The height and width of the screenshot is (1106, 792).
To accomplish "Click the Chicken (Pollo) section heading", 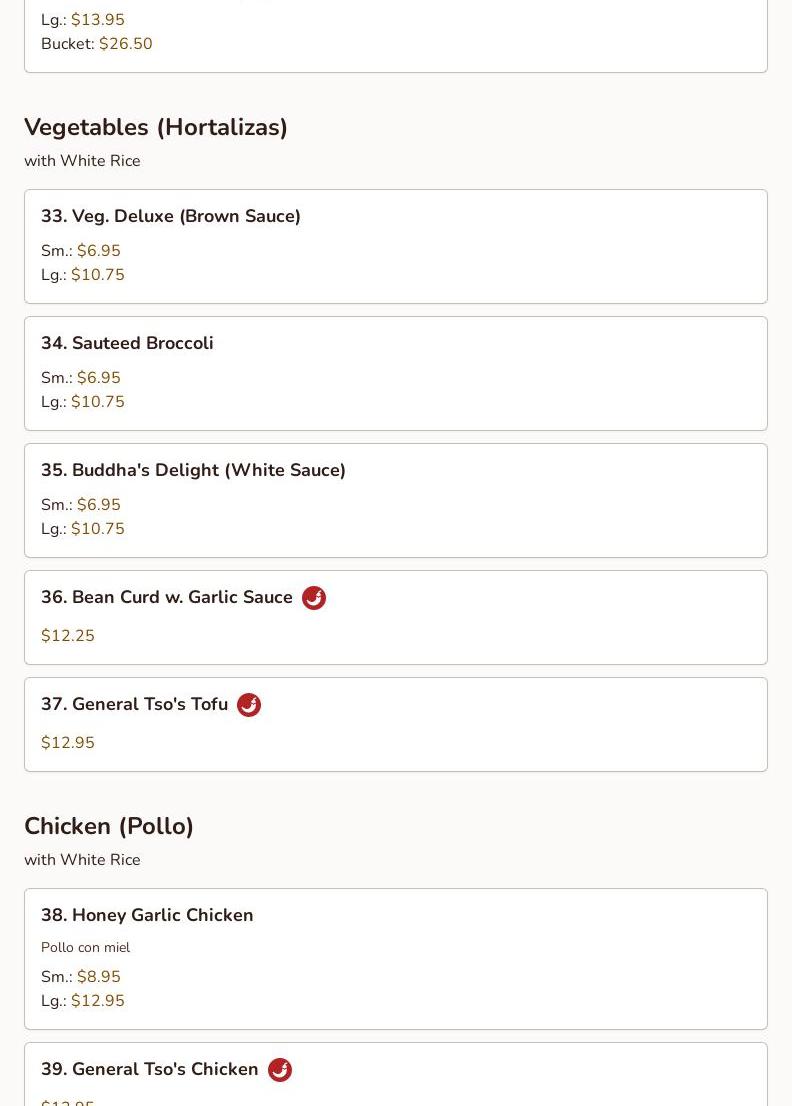I will pos(109,826).
